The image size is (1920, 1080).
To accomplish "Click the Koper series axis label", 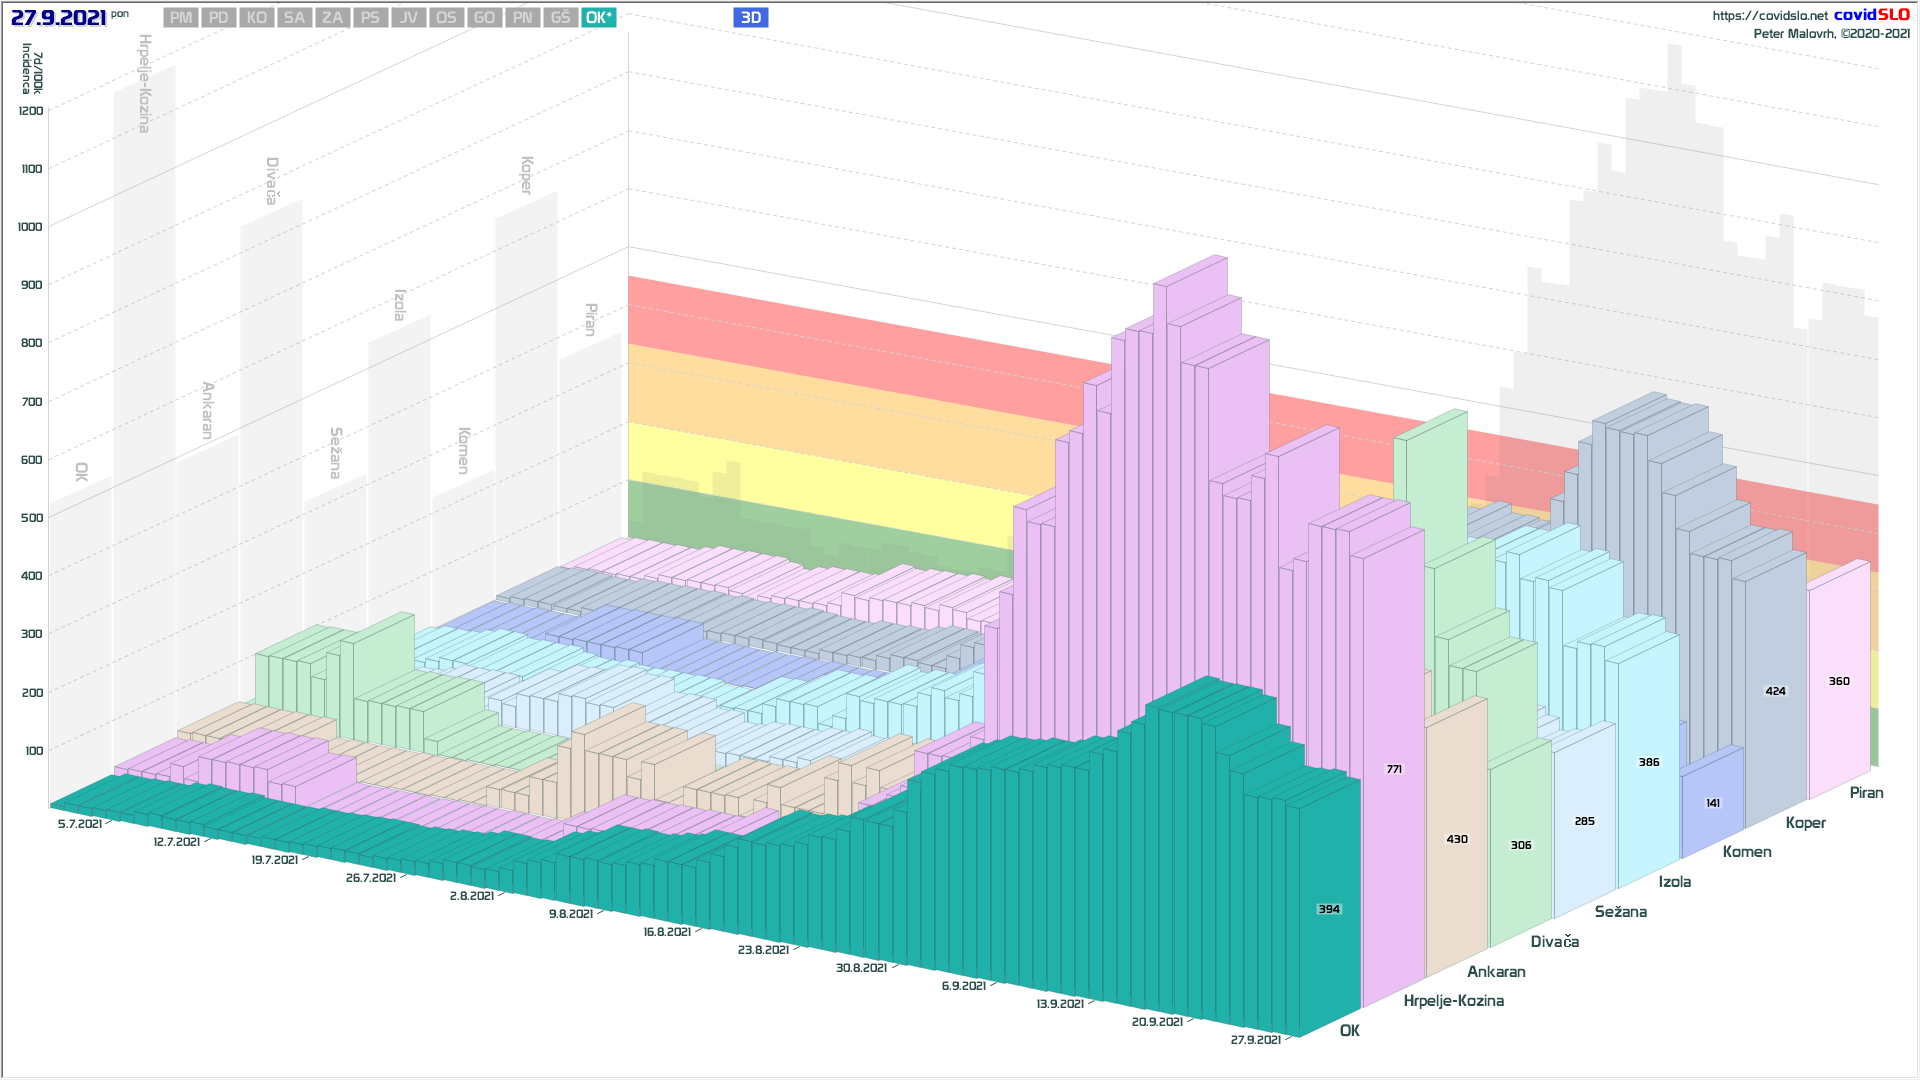I will click(x=1805, y=823).
